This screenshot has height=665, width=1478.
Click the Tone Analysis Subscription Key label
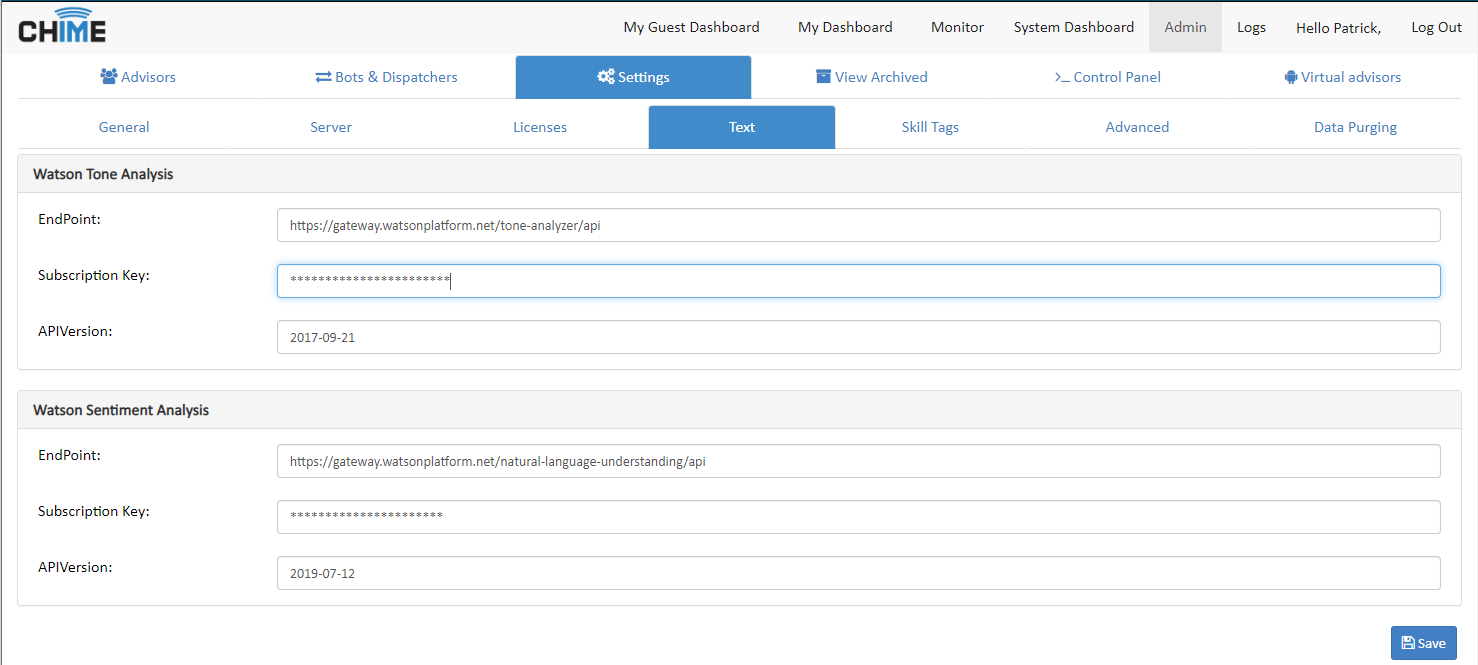tap(94, 275)
